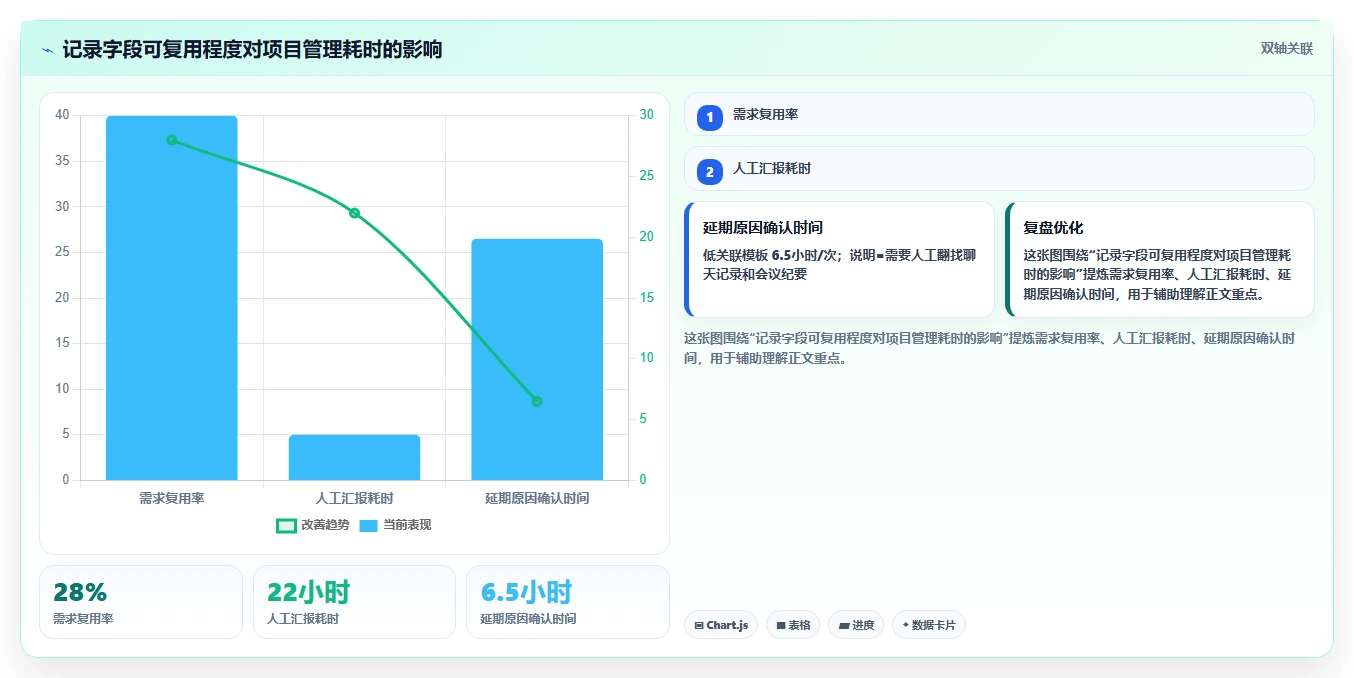This screenshot has width=1354, height=678.
Task: Click the chart title 记录字段可复用程度对项目管理耗时的影响
Action: point(252,49)
